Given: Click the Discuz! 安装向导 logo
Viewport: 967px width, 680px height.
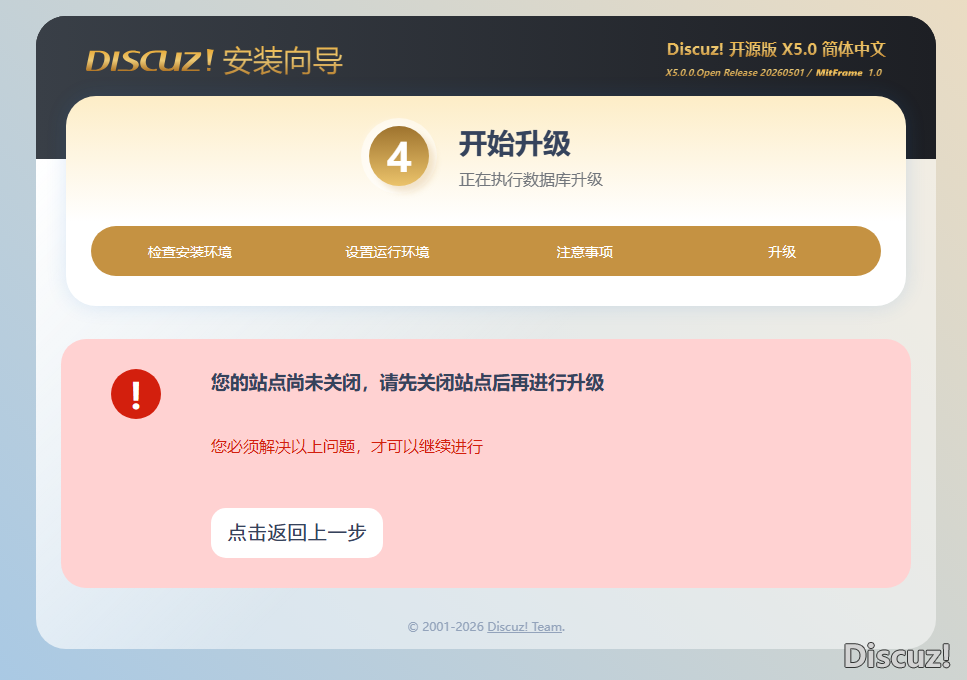Looking at the screenshot, I should 214,60.
